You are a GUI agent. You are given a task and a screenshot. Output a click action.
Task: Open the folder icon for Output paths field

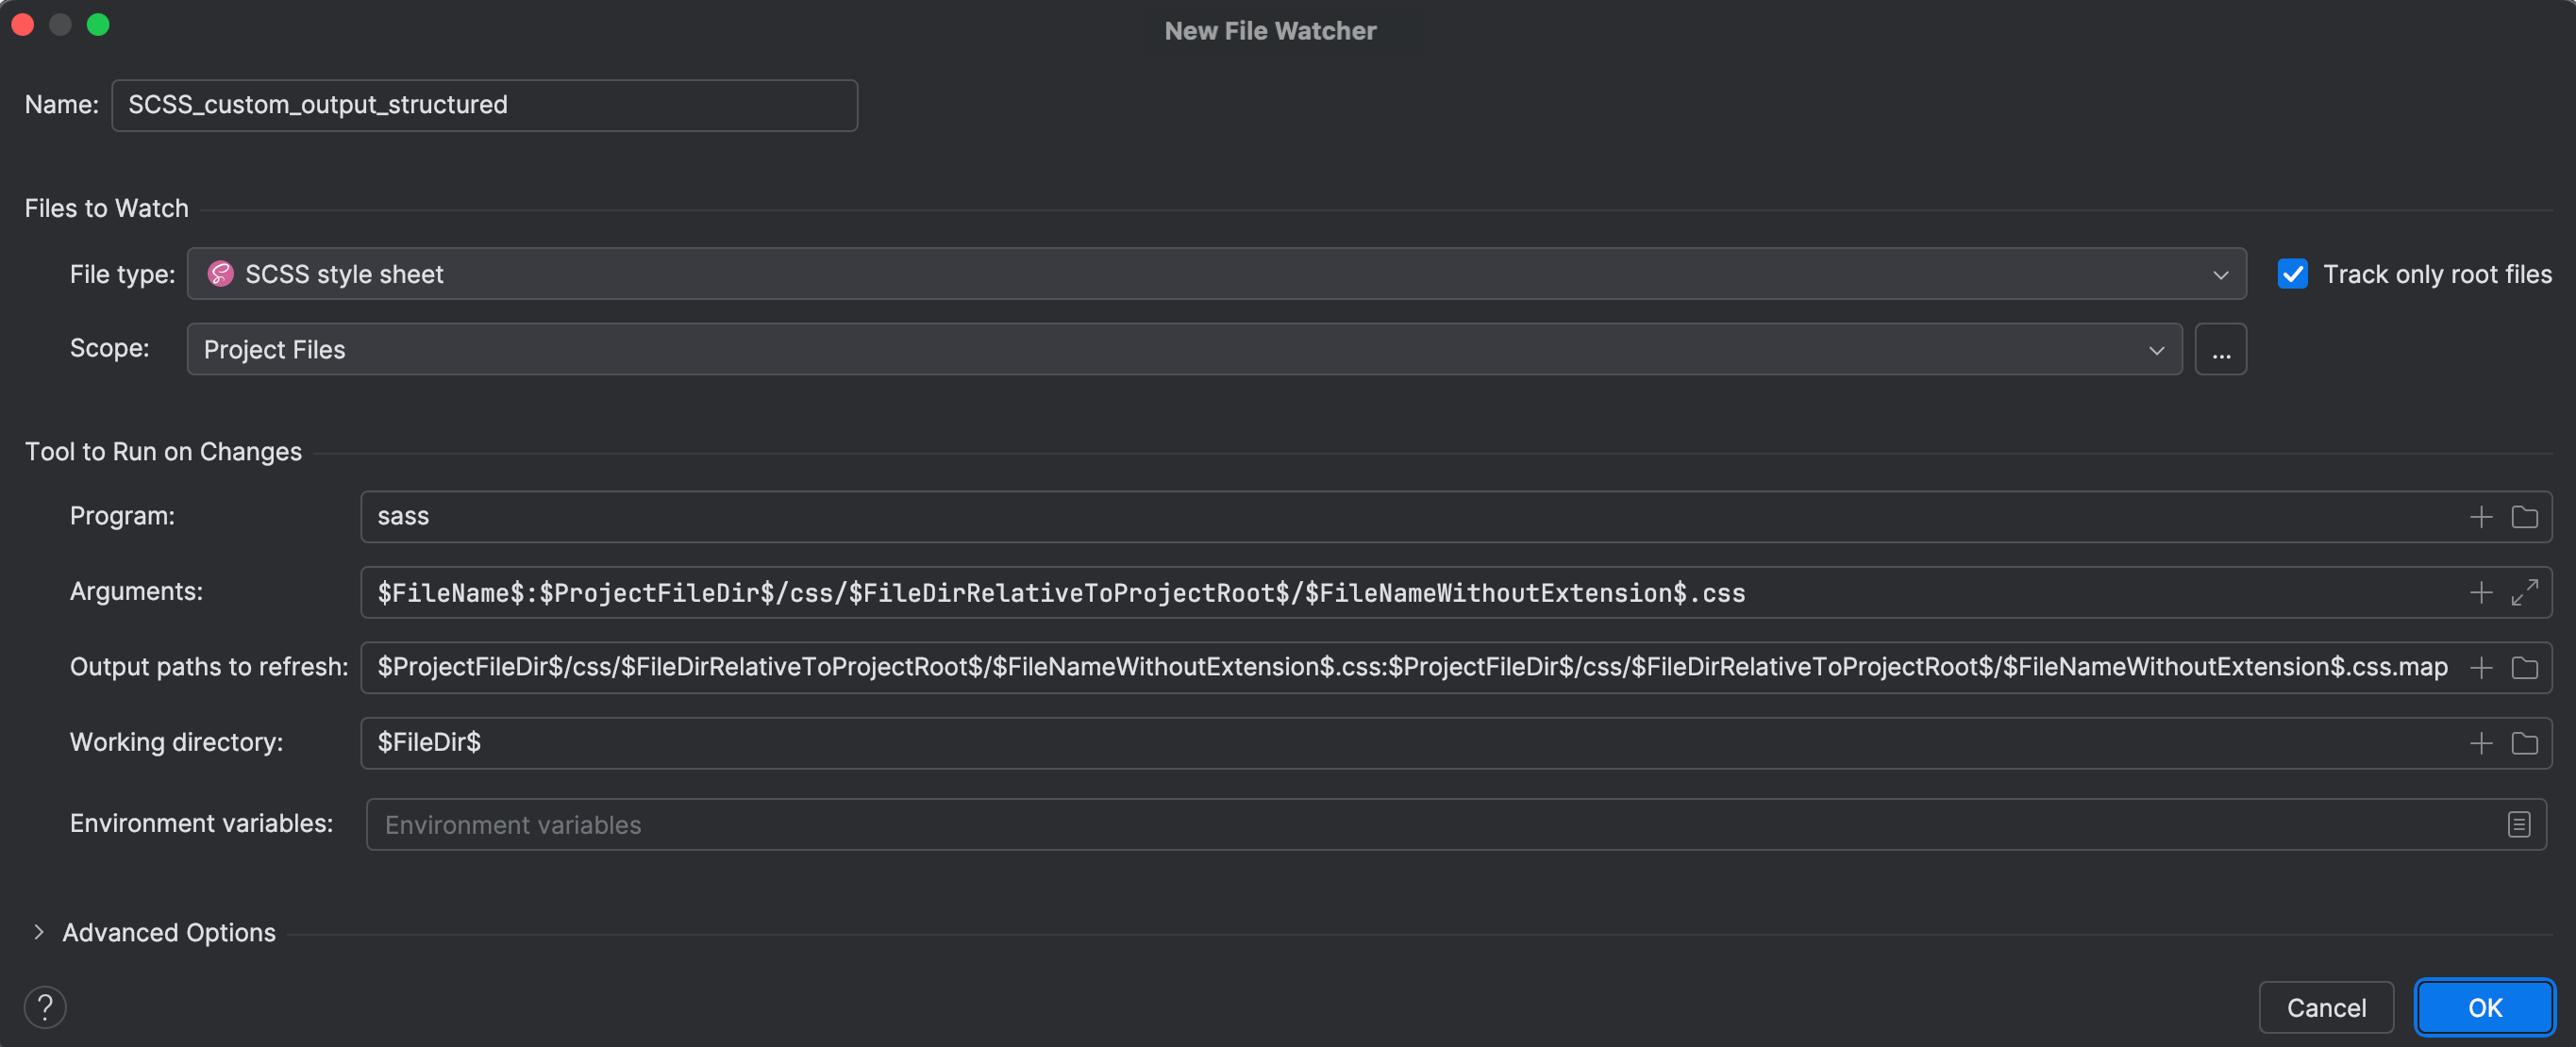click(2524, 667)
